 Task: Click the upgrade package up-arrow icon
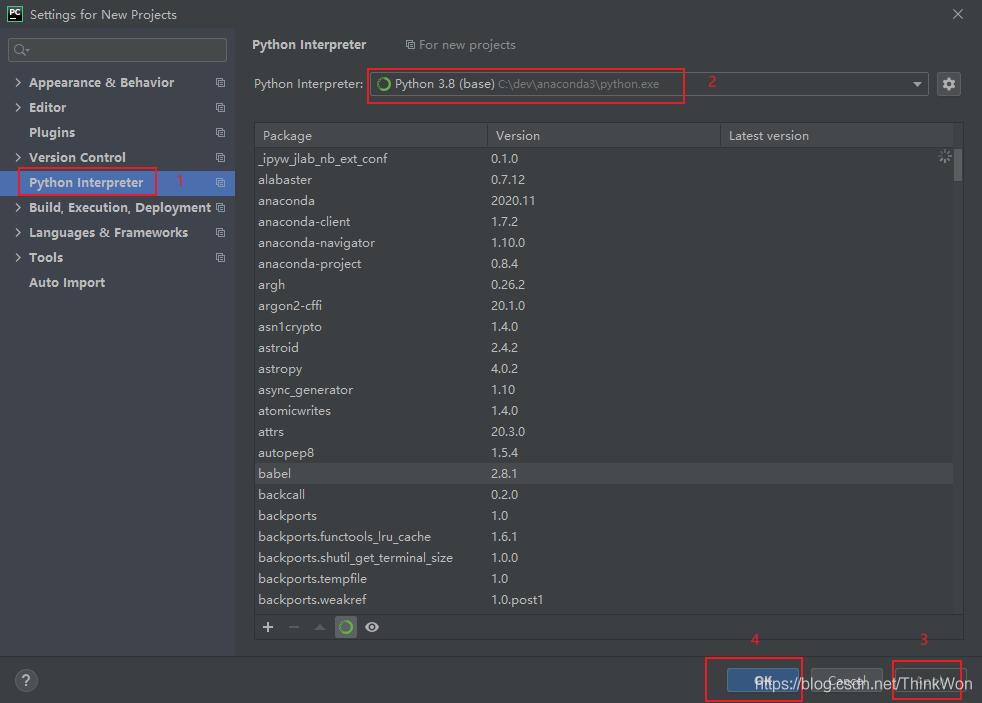tap(320, 627)
